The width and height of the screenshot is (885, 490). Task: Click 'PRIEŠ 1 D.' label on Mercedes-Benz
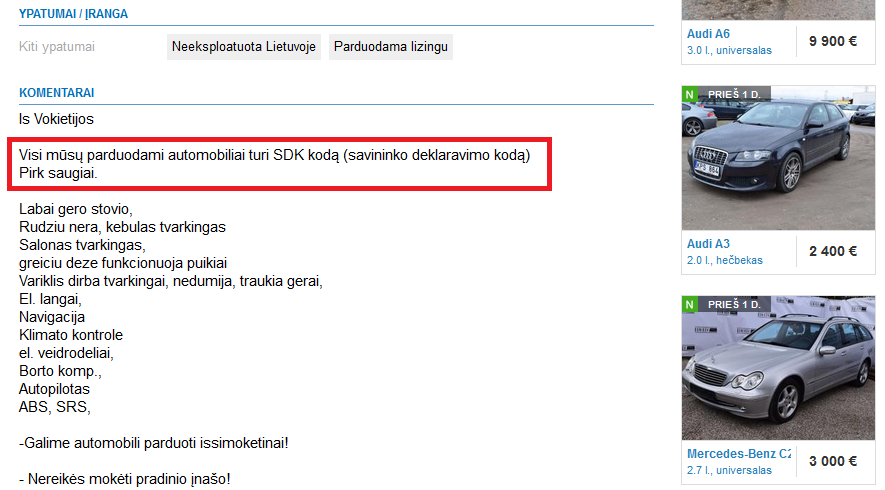click(734, 304)
